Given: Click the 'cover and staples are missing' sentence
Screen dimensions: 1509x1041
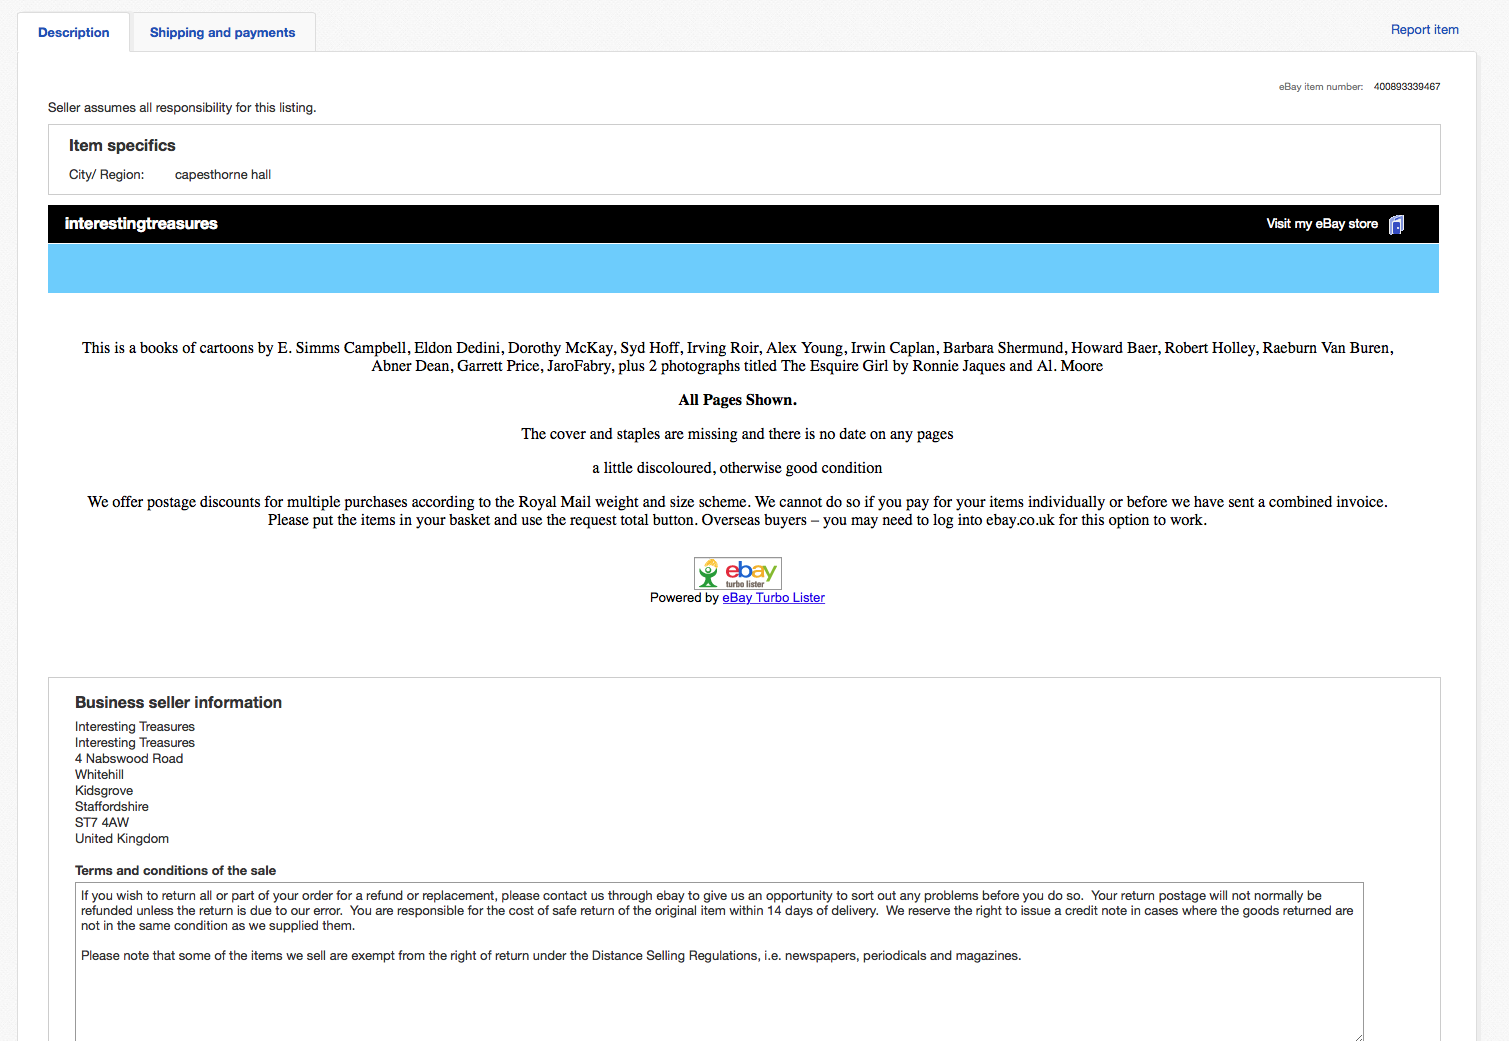Looking at the screenshot, I should pyautogui.click(x=737, y=434).
